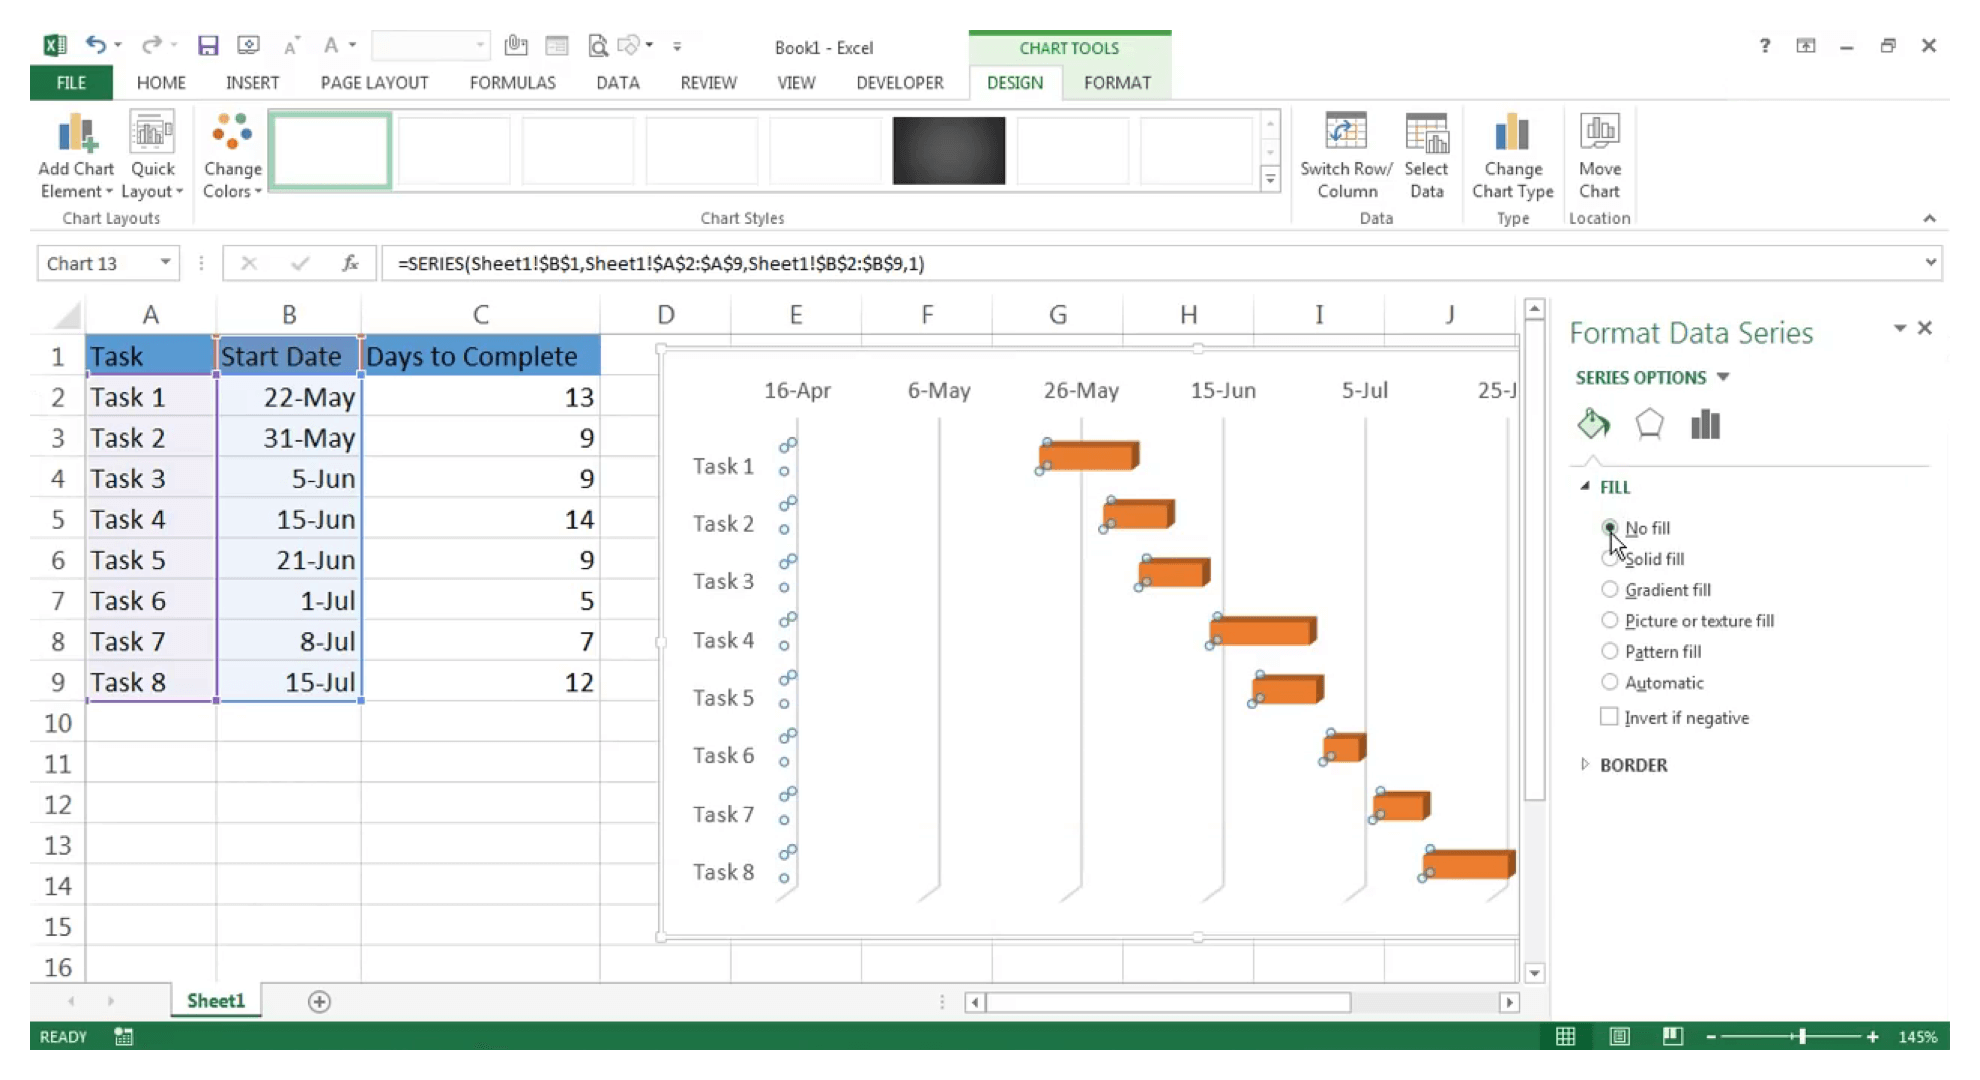Click the DESIGN ribbon tab
The image size is (1980, 1080).
tap(1013, 82)
